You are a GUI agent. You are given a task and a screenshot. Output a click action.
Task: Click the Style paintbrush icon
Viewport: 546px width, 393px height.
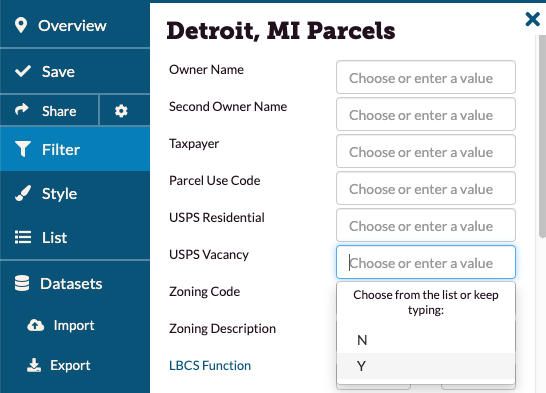click(x=23, y=193)
